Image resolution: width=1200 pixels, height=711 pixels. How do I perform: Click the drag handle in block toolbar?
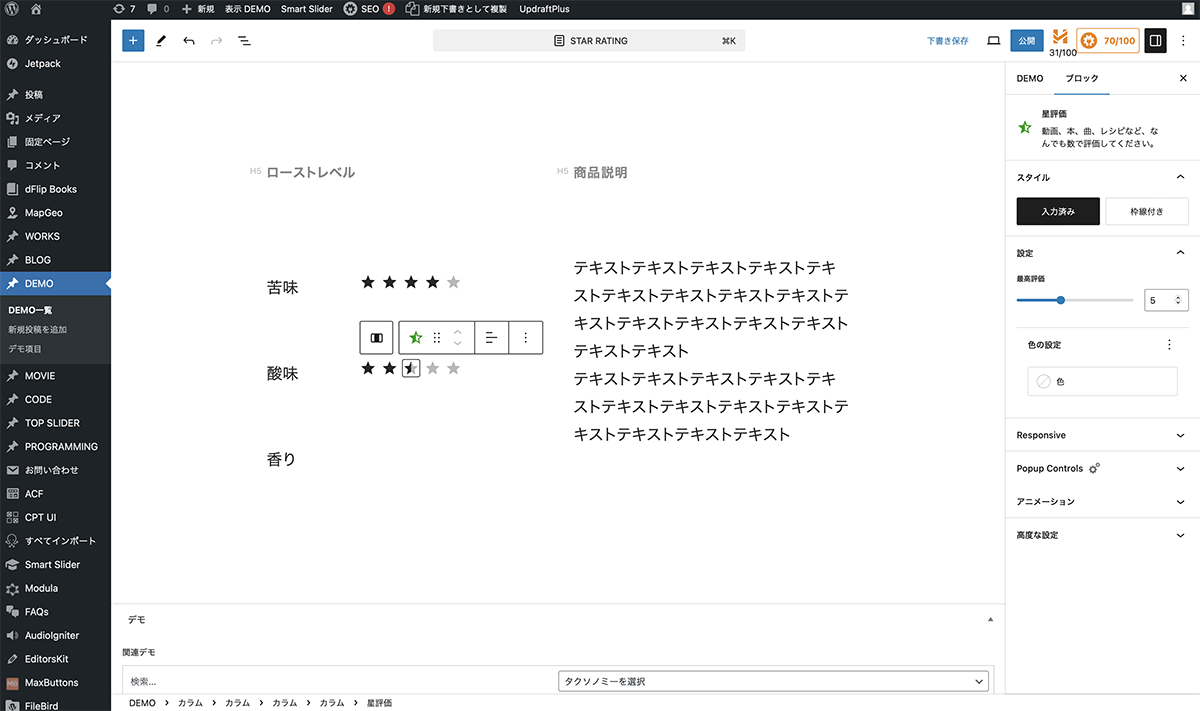pos(437,338)
